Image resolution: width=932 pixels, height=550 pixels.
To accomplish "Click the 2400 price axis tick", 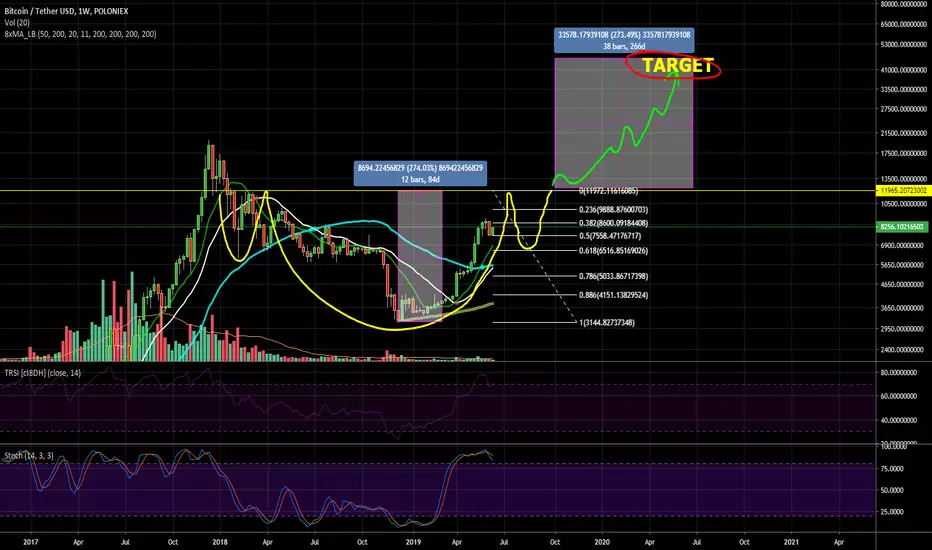I will tap(903, 350).
